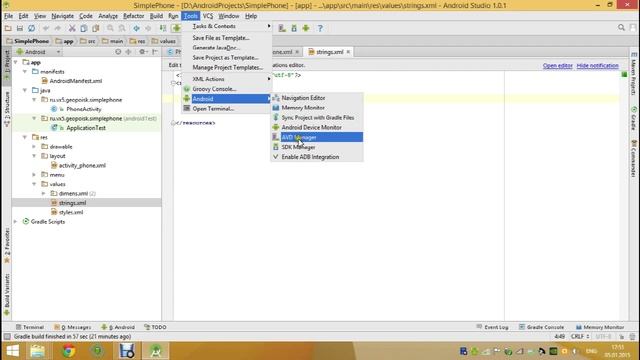Click the Copy toolbar icon

click(84, 28)
